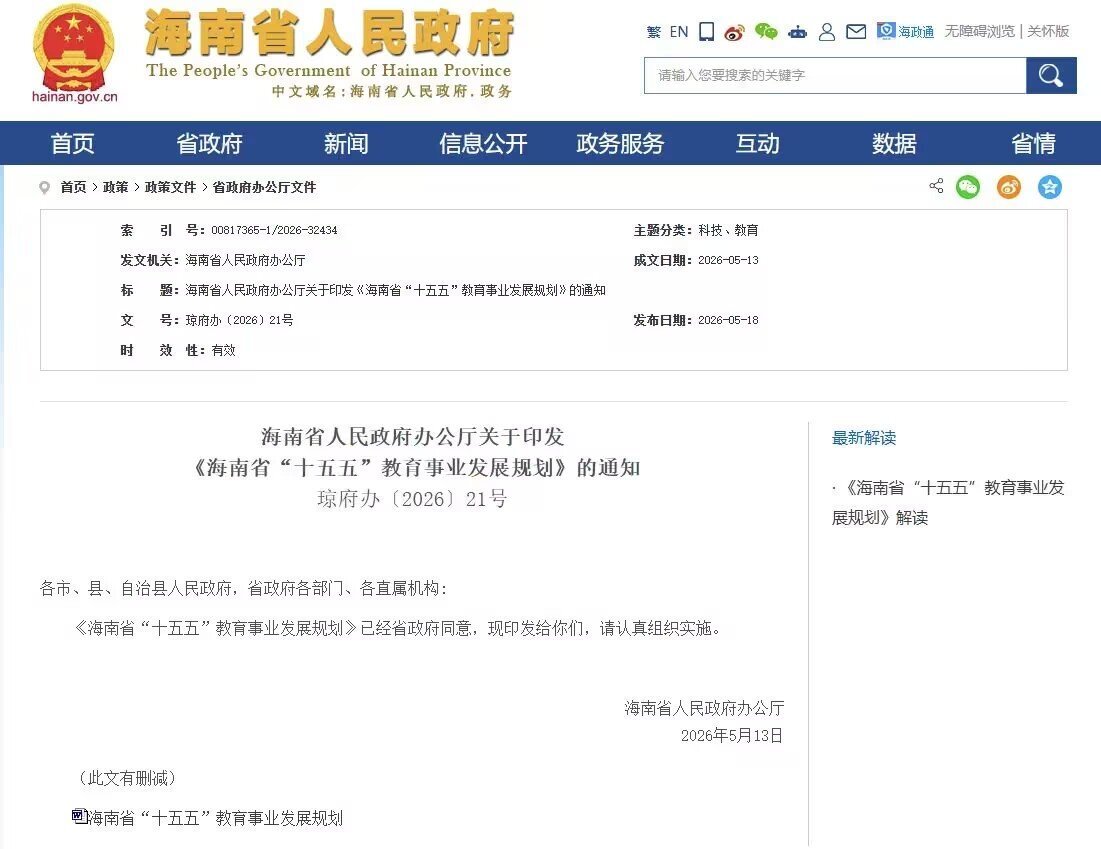Share page via green WeChat icon
This screenshot has height=849, width=1101.
point(968,187)
